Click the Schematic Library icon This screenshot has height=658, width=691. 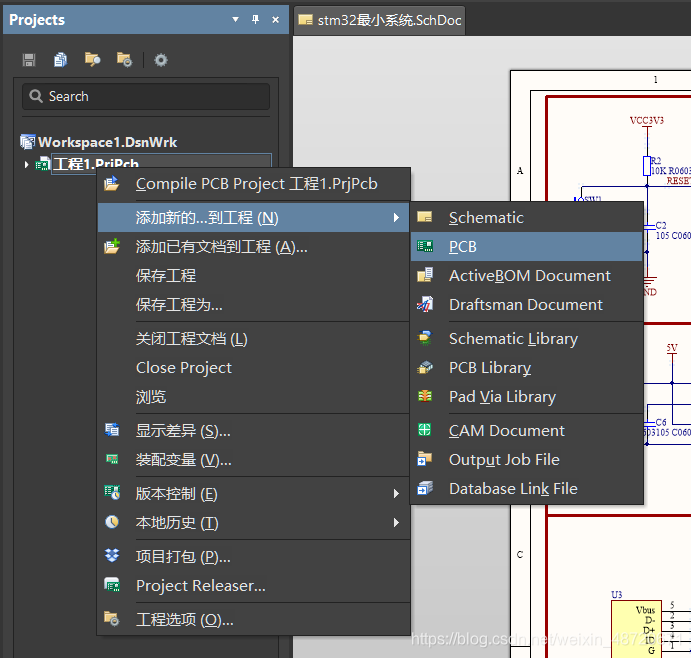point(425,338)
